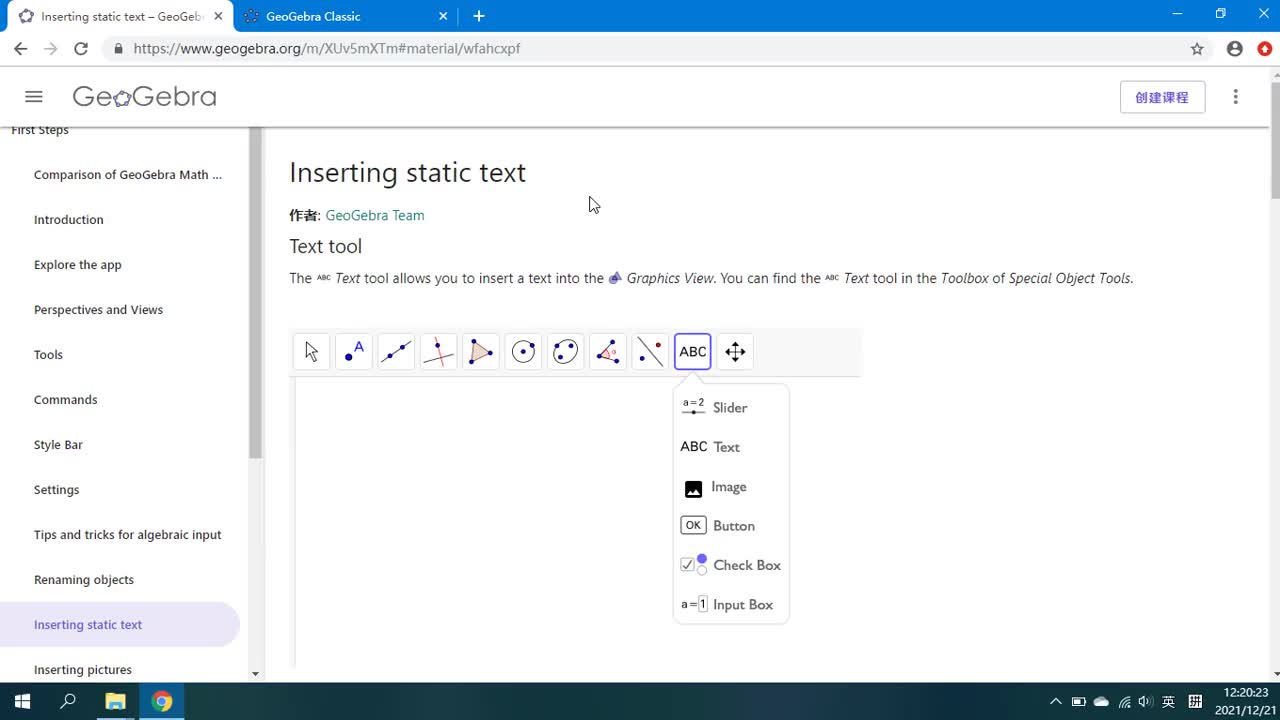Select the Polygon tool
Viewport: 1280px width, 720px height.
point(481,352)
